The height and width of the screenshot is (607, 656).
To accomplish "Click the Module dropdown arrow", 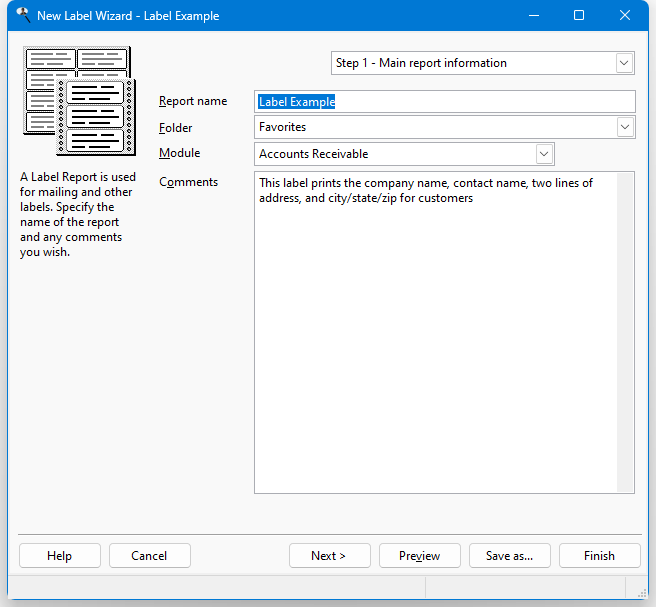I will click(x=544, y=154).
